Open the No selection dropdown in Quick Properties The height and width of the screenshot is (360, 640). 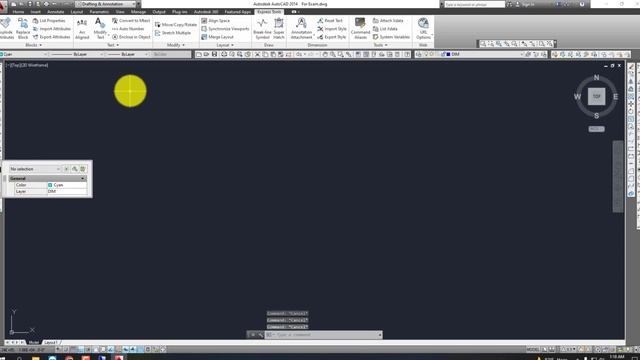point(35,169)
